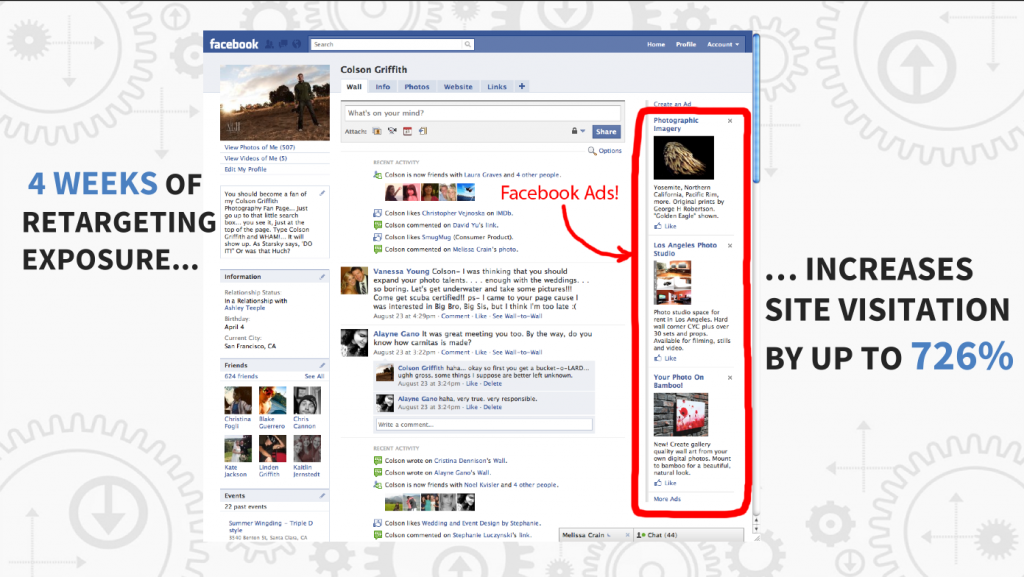
Task: Click the Write a comment field
Action: click(x=484, y=425)
